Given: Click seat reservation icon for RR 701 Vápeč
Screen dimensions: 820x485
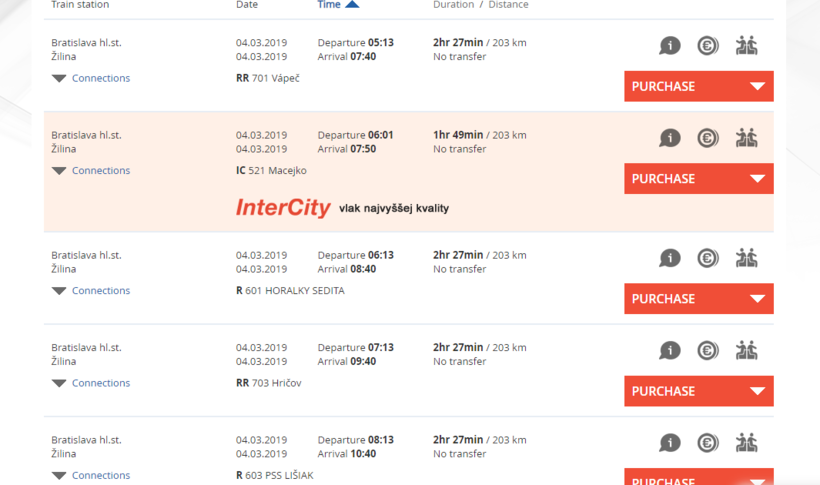Looking at the screenshot, I should pyautogui.click(x=746, y=46).
